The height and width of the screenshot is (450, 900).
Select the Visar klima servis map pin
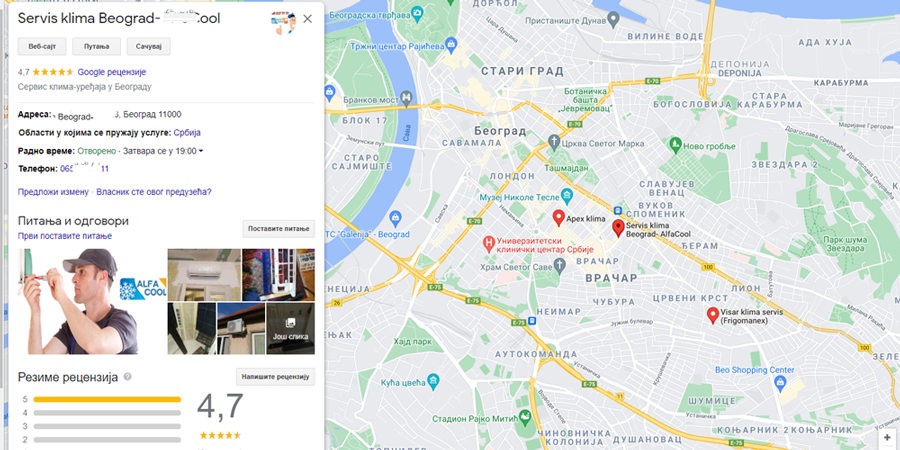tap(712, 315)
